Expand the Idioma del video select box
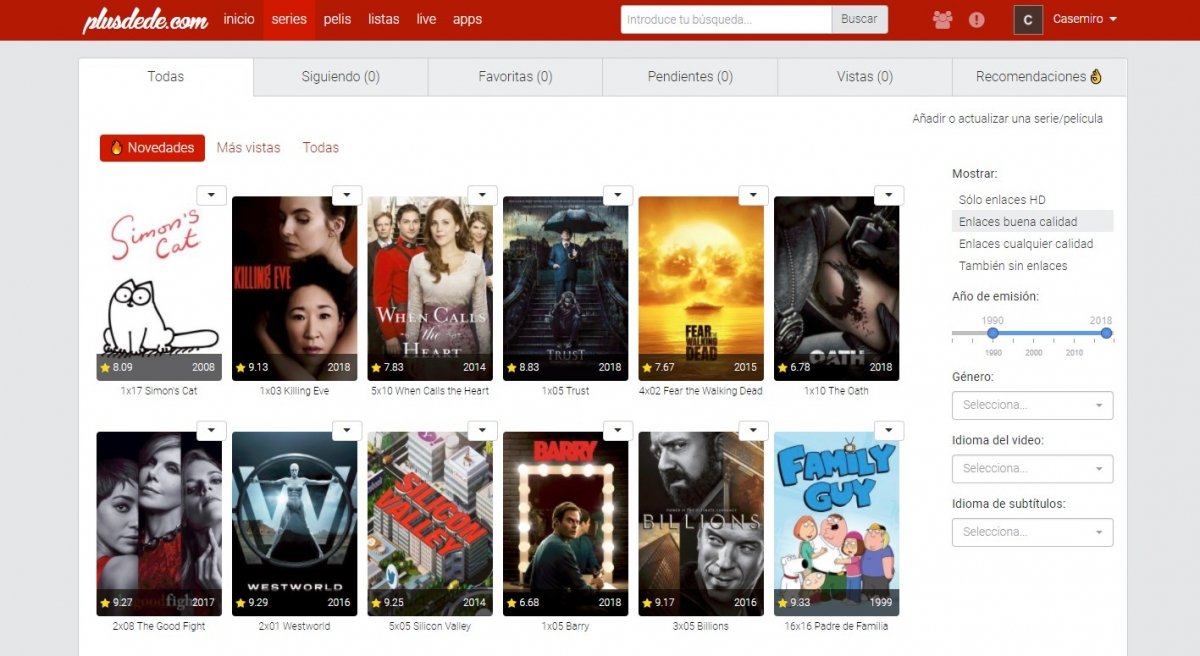 (1032, 468)
